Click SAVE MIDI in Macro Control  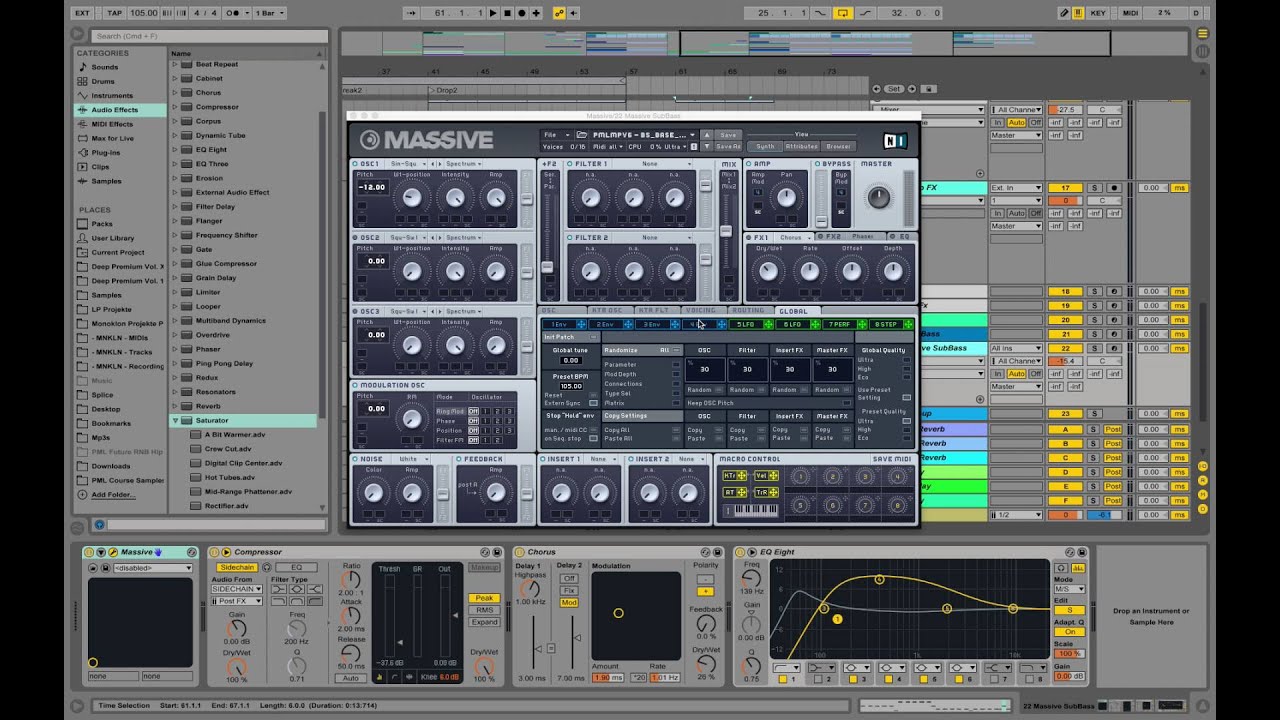[891, 459]
